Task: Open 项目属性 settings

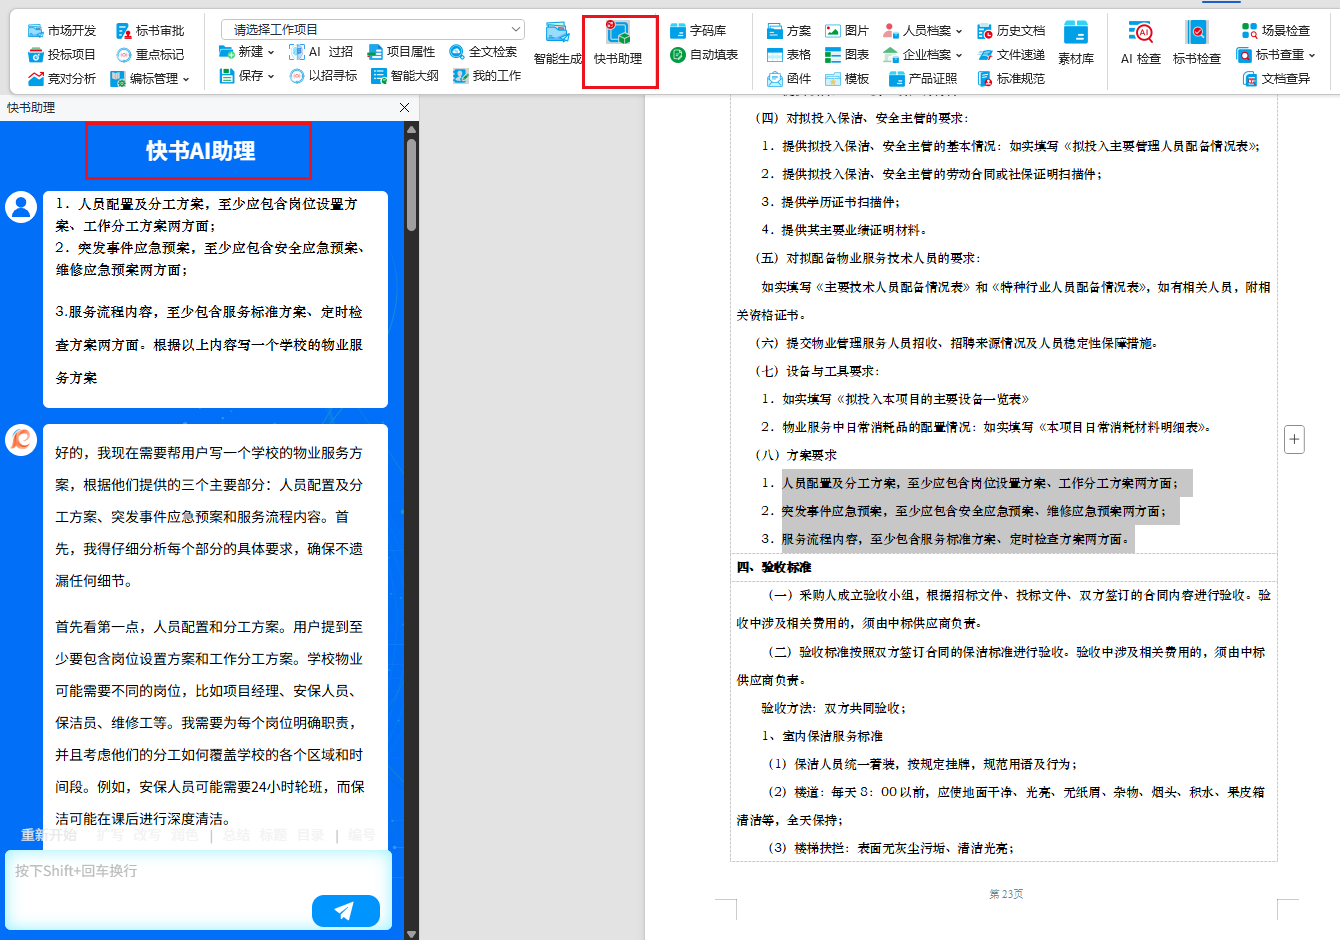Action: pos(401,51)
